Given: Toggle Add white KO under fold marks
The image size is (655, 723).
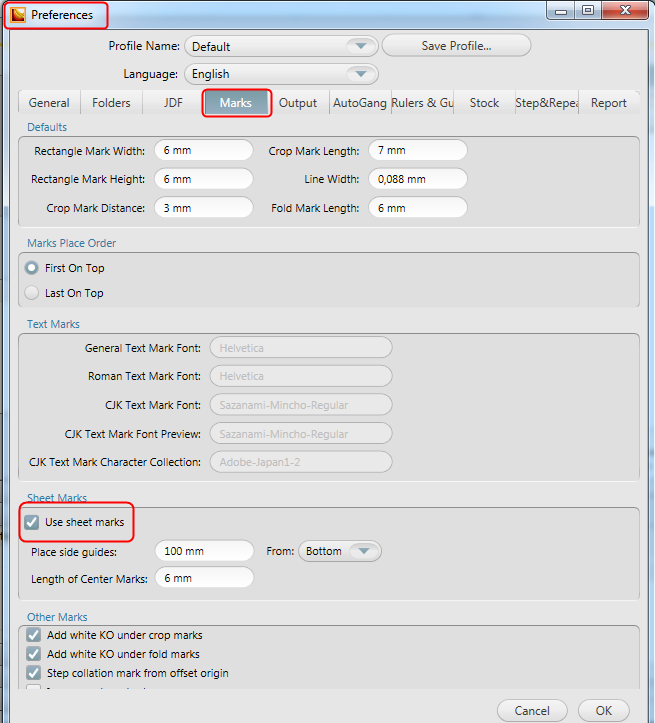Looking at the screenshot, I should tap(34, 654).
